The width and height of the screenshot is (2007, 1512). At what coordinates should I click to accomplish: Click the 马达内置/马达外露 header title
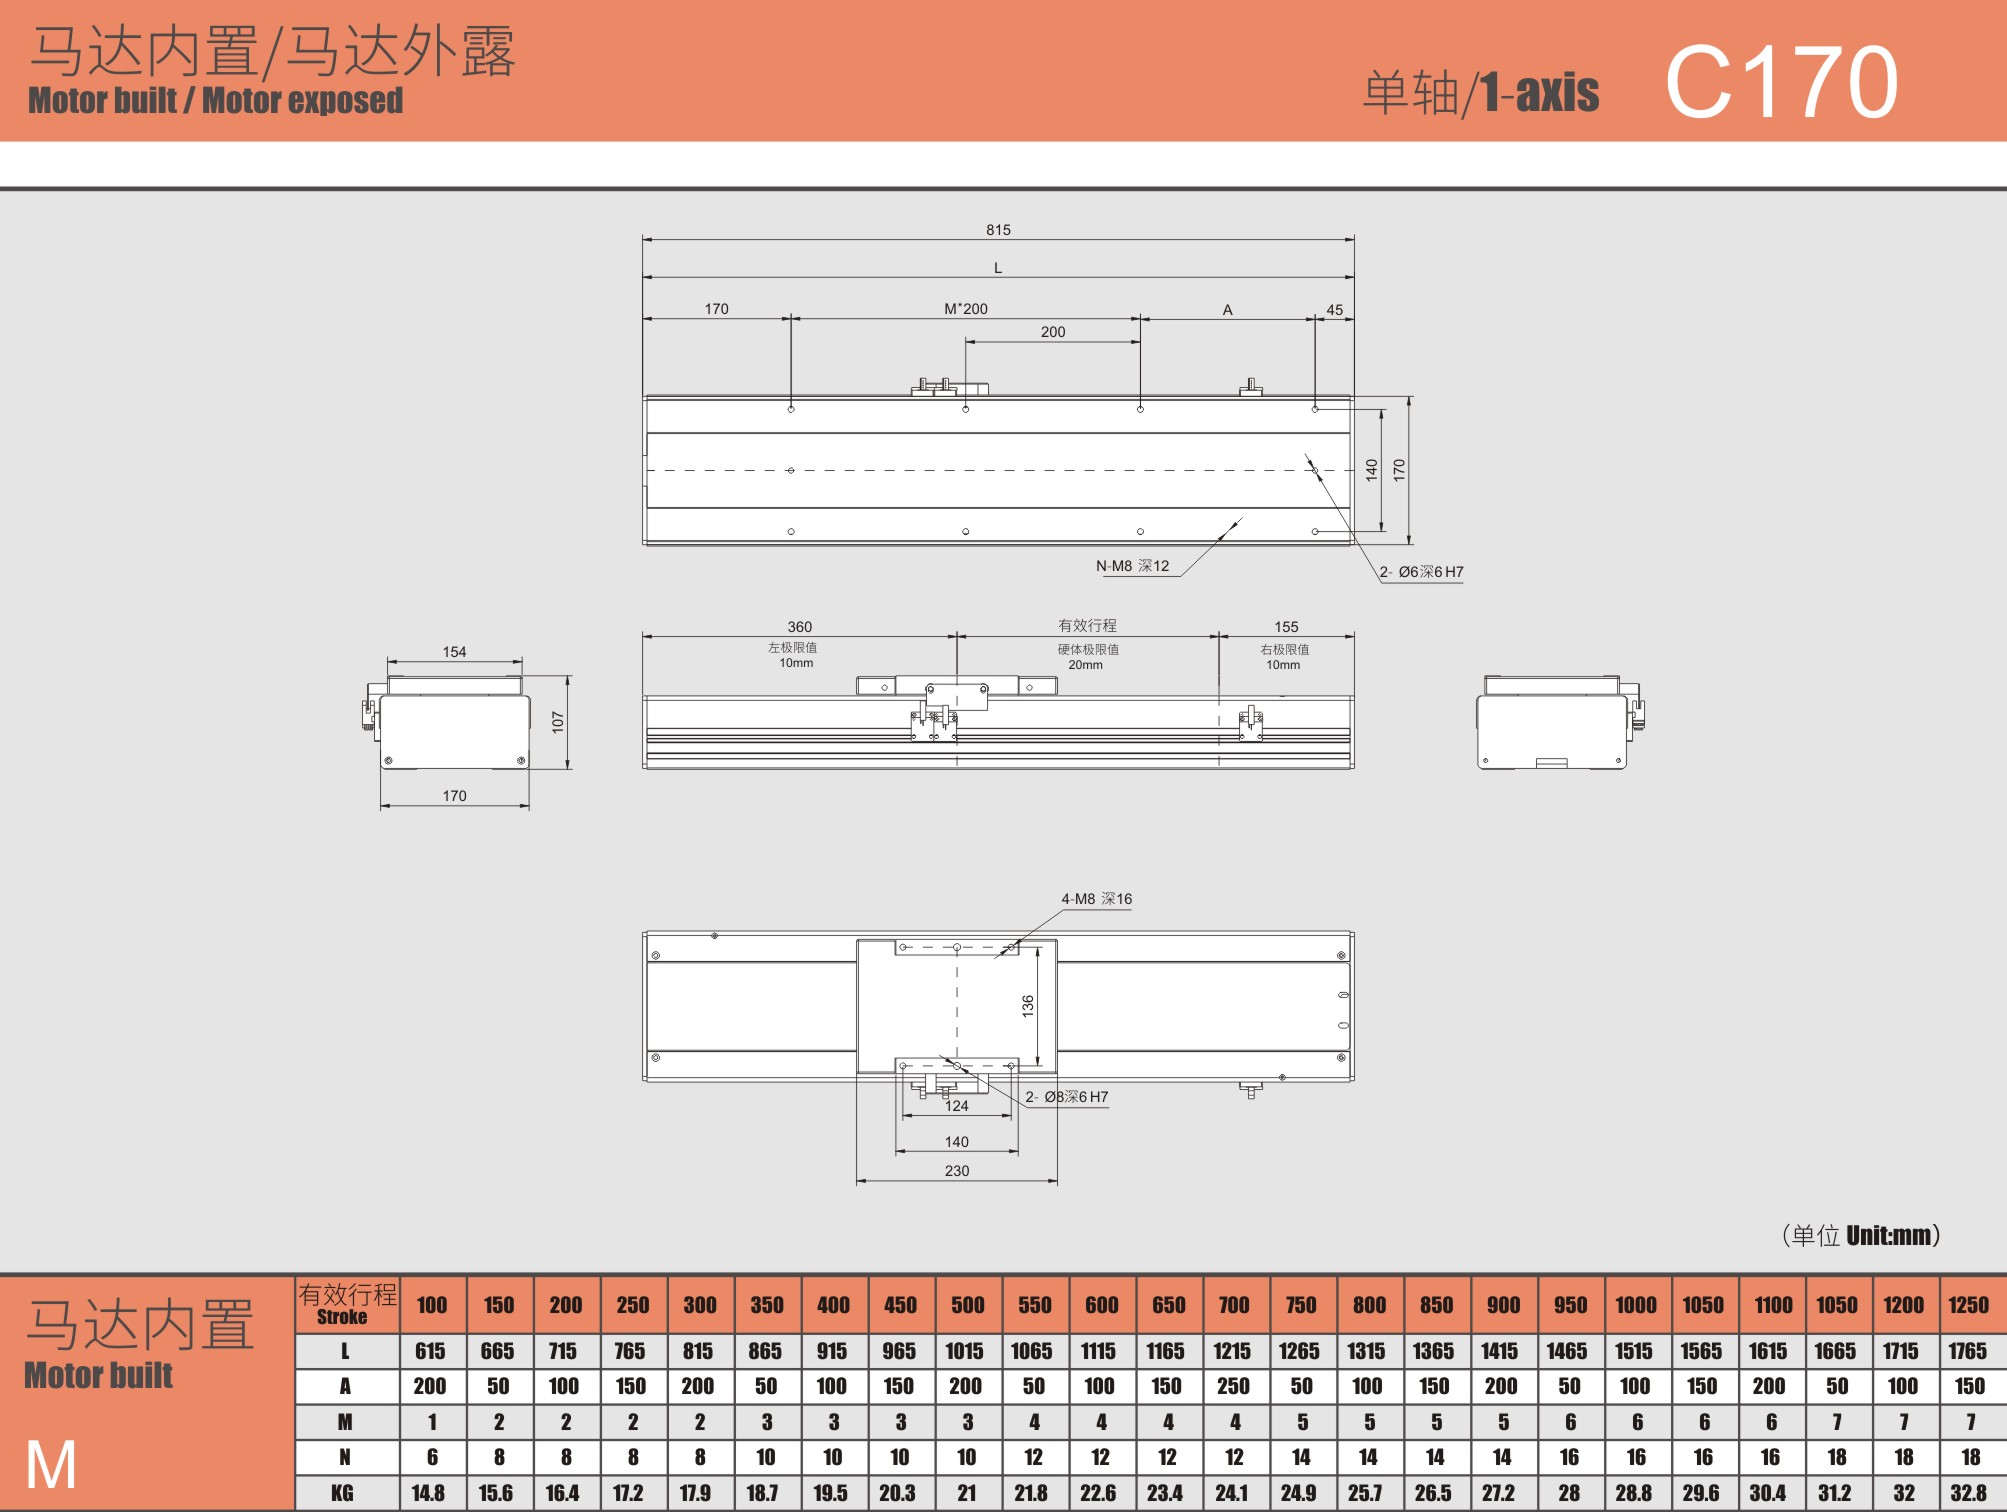273,52
